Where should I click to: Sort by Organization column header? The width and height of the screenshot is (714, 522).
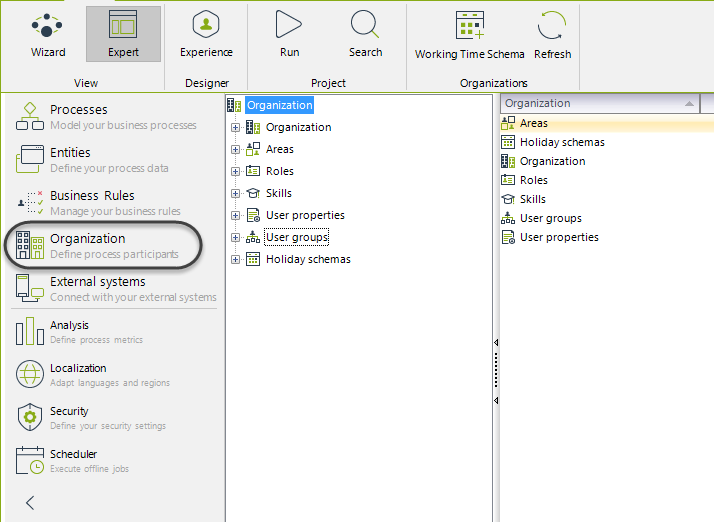click(x=600, y=103)
